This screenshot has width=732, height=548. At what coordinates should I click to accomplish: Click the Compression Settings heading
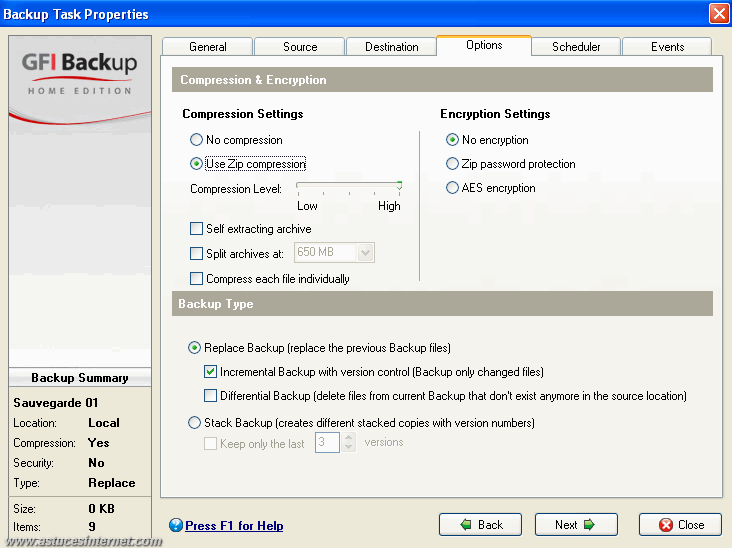coord(243,114)
